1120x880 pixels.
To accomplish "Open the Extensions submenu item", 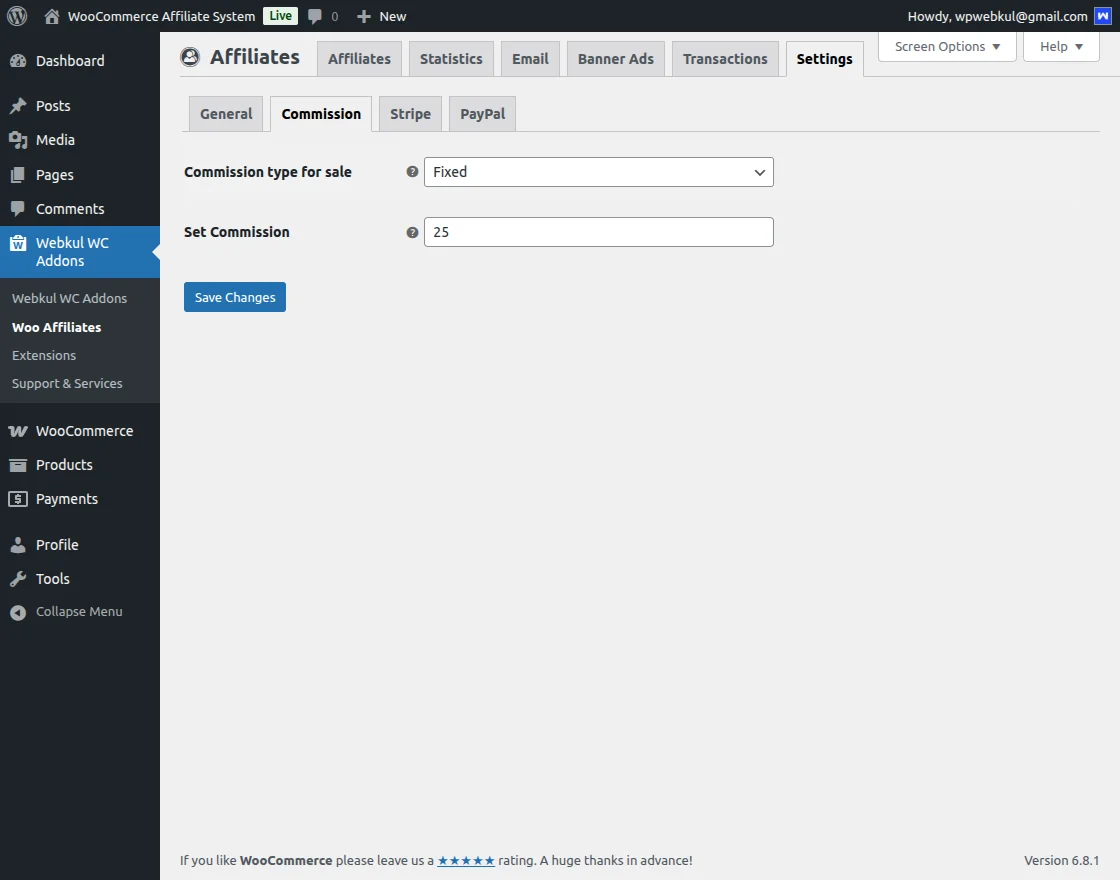I will tap(44, 355).
